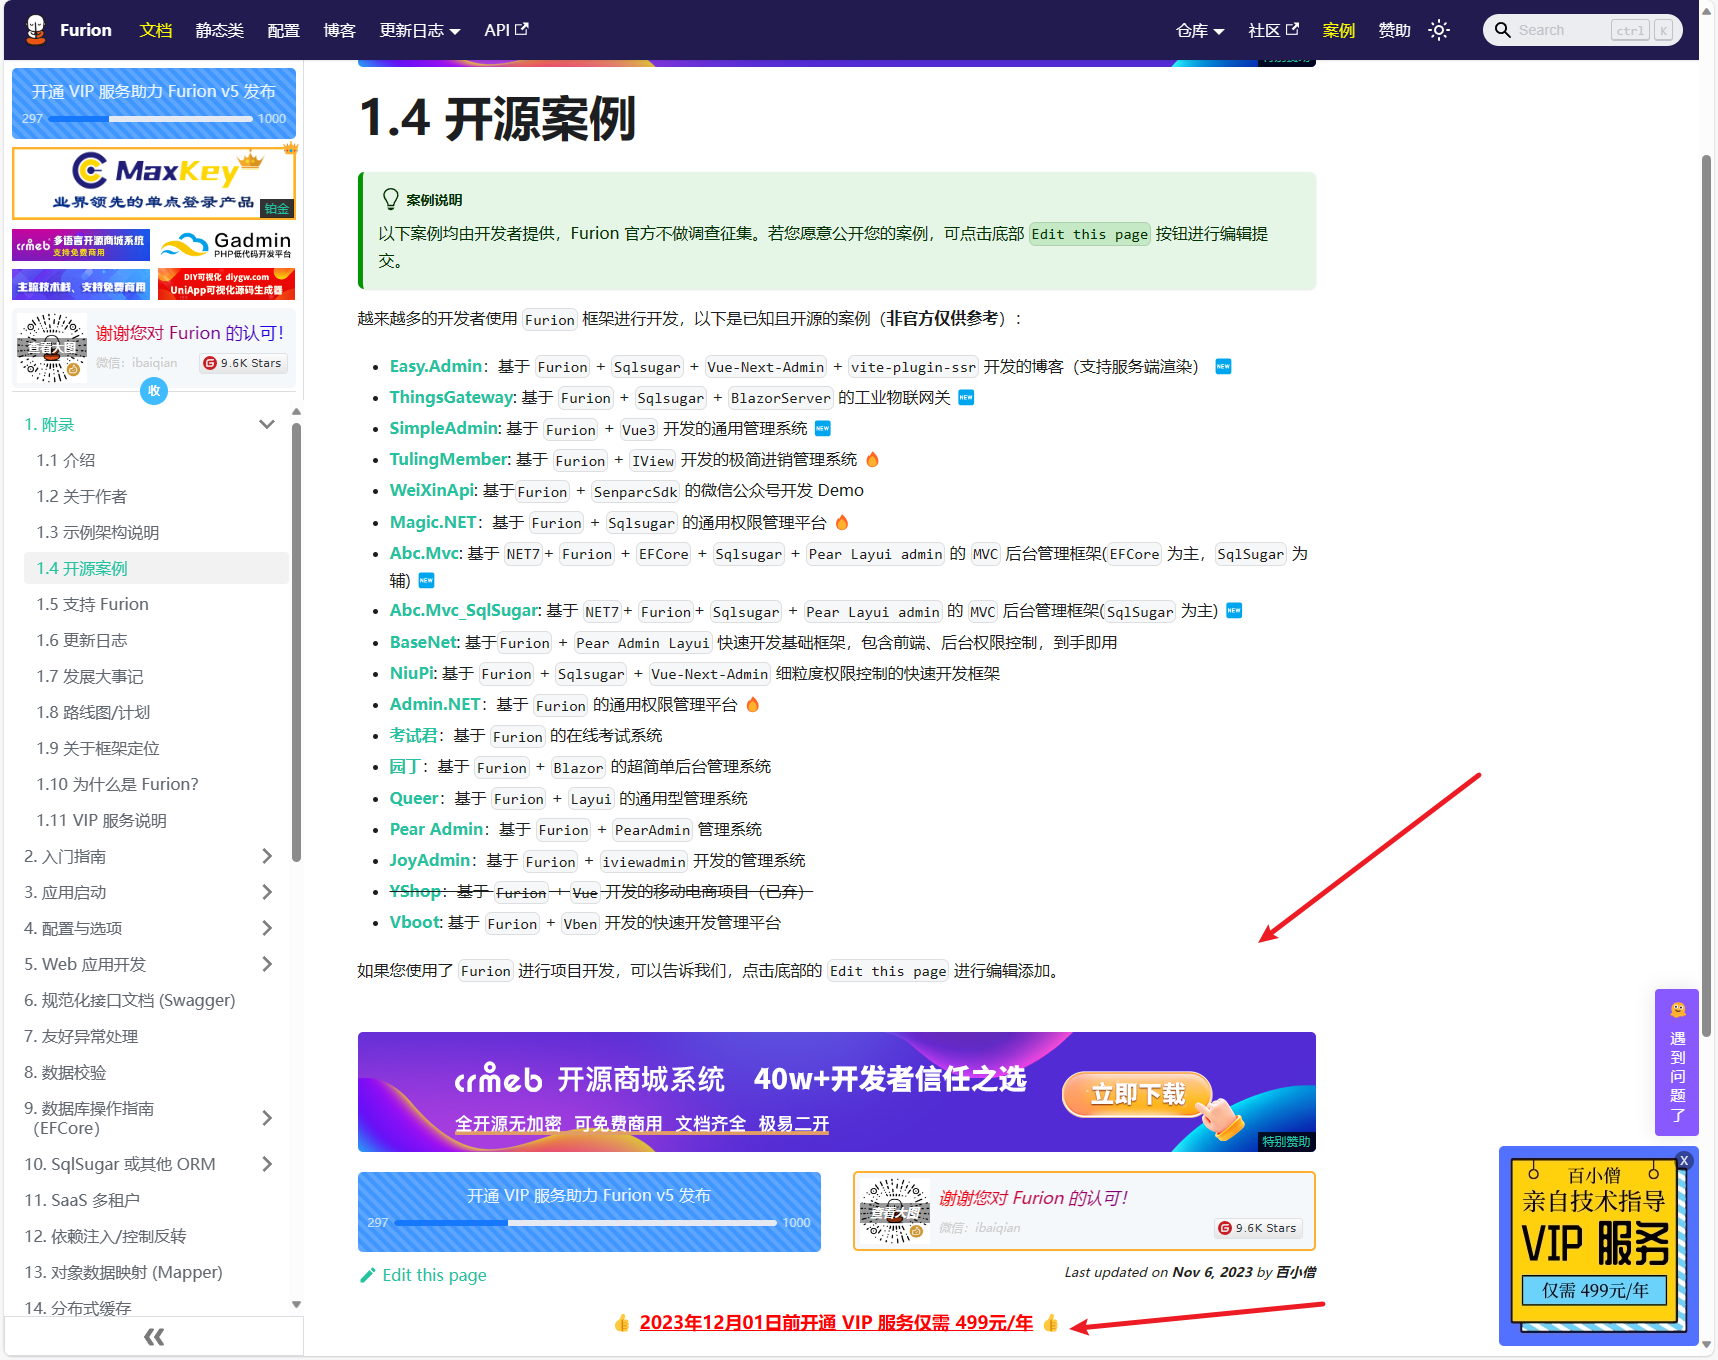Image resolution: width=1718 pixels, height=1360 pixels.
Task: Click the diygw UniApp sponsor image
Action: [226, 284]
